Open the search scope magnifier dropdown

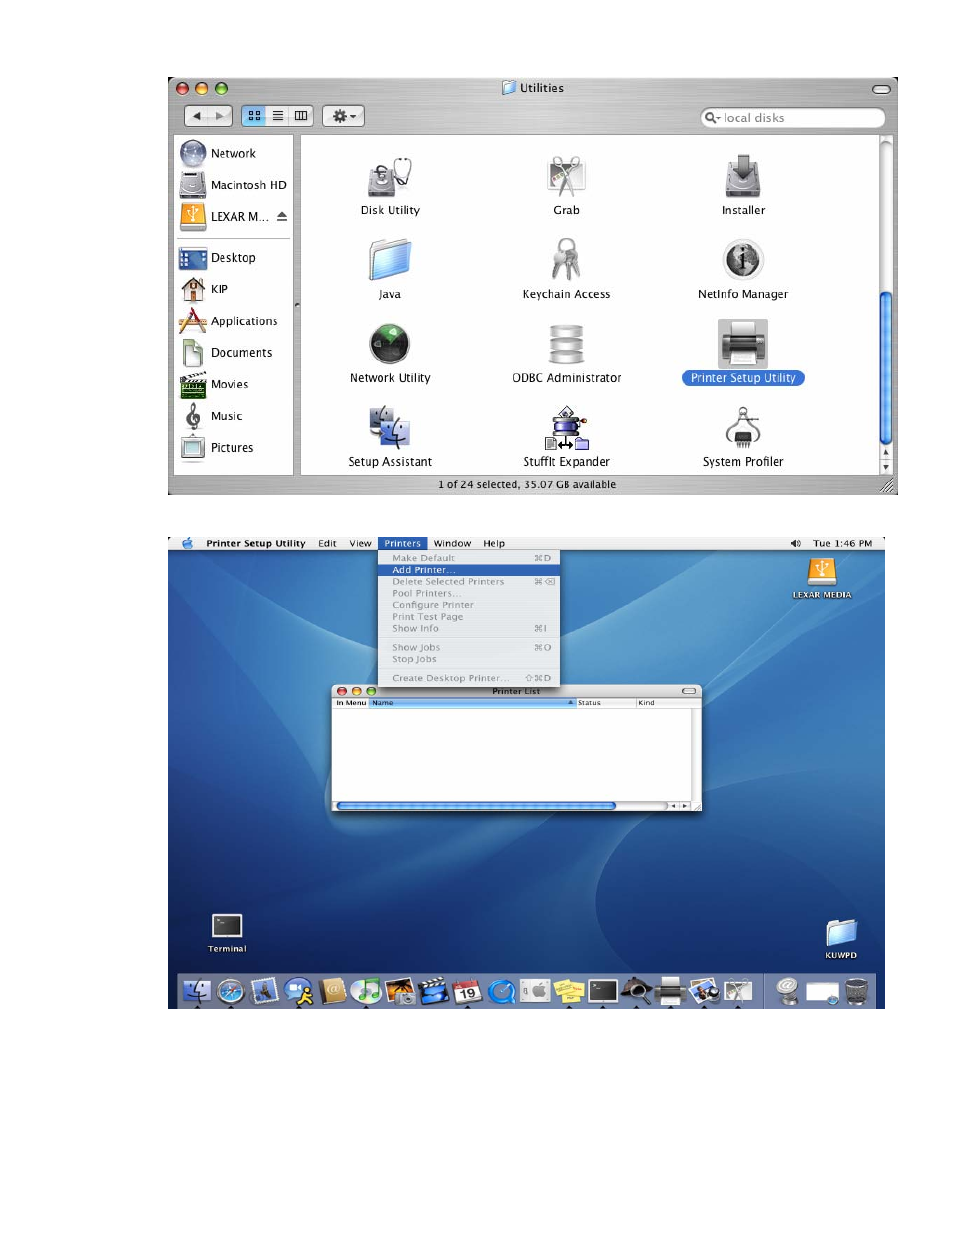[x=712, y=118]
